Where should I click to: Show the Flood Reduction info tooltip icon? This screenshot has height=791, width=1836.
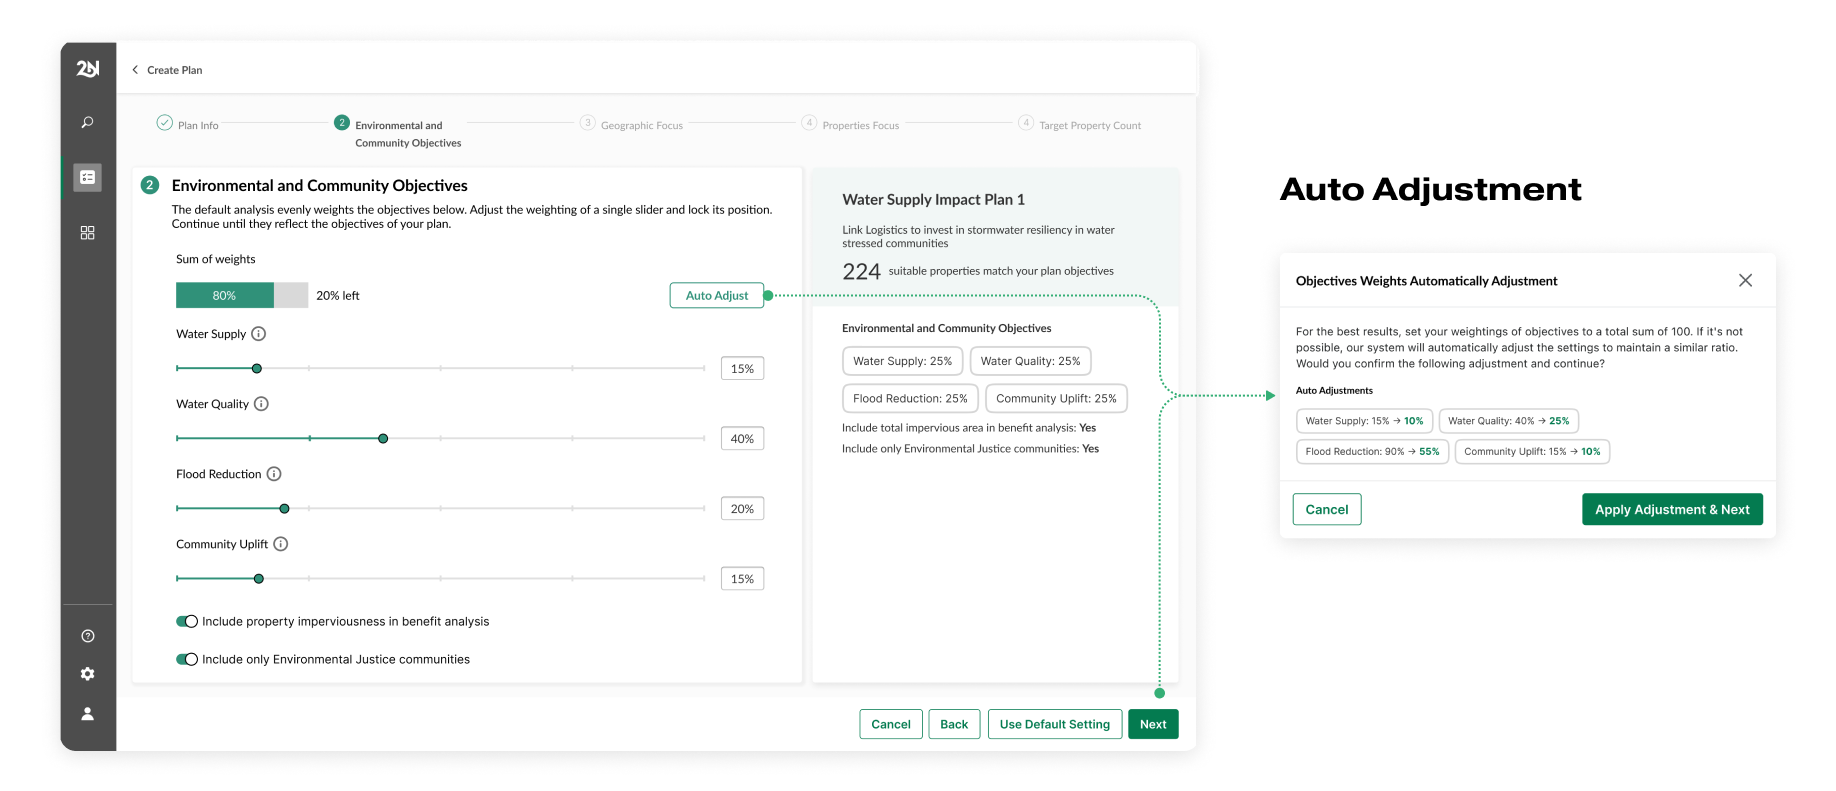pos(274,474)
